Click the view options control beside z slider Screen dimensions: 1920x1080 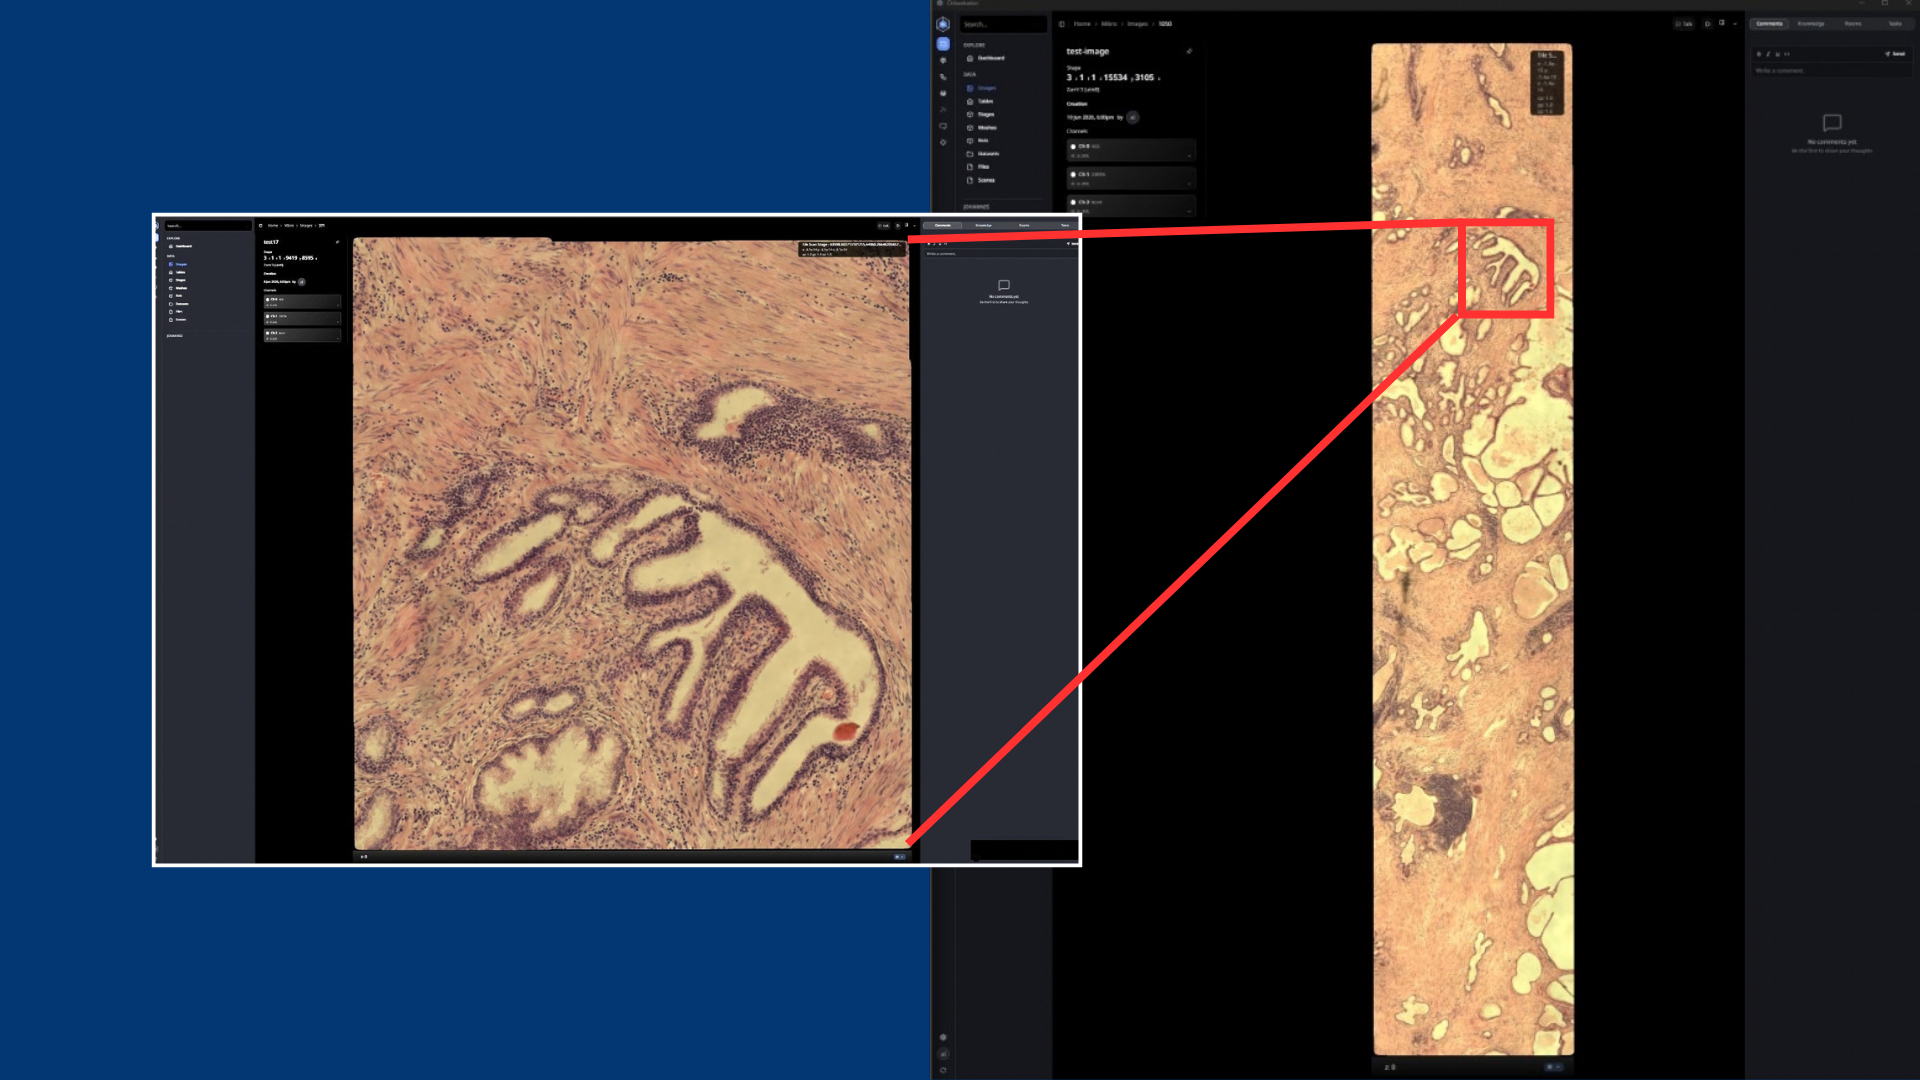pos(1554,1067)
